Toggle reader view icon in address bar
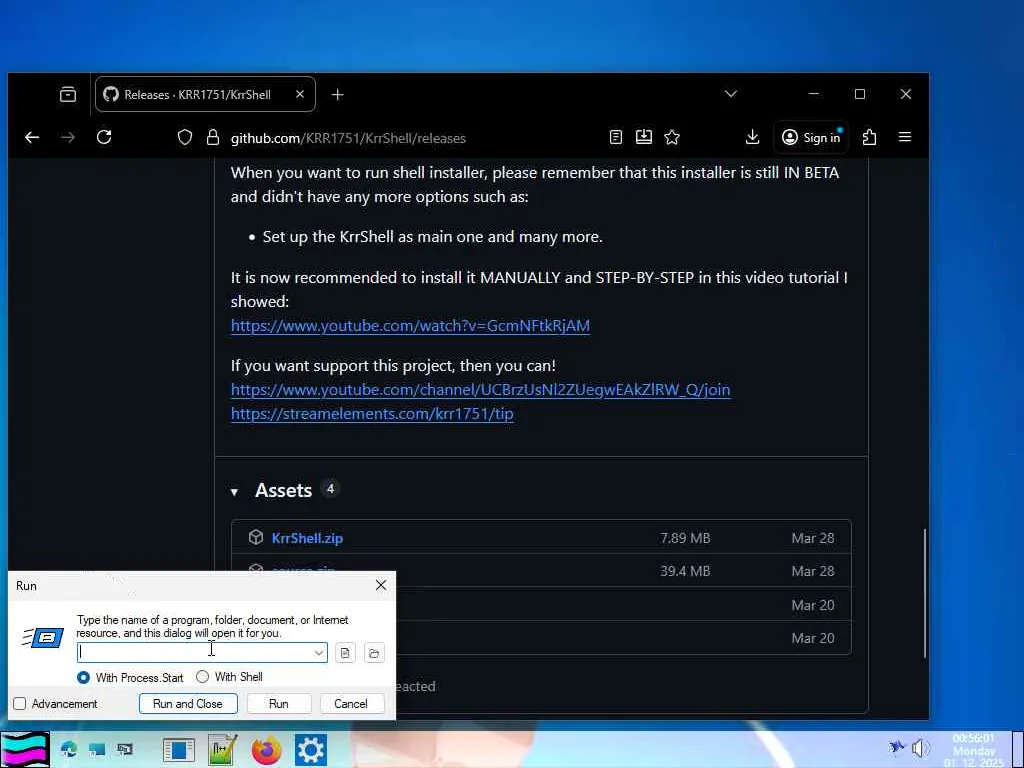The image size is (1024, 768). point(615,137)
